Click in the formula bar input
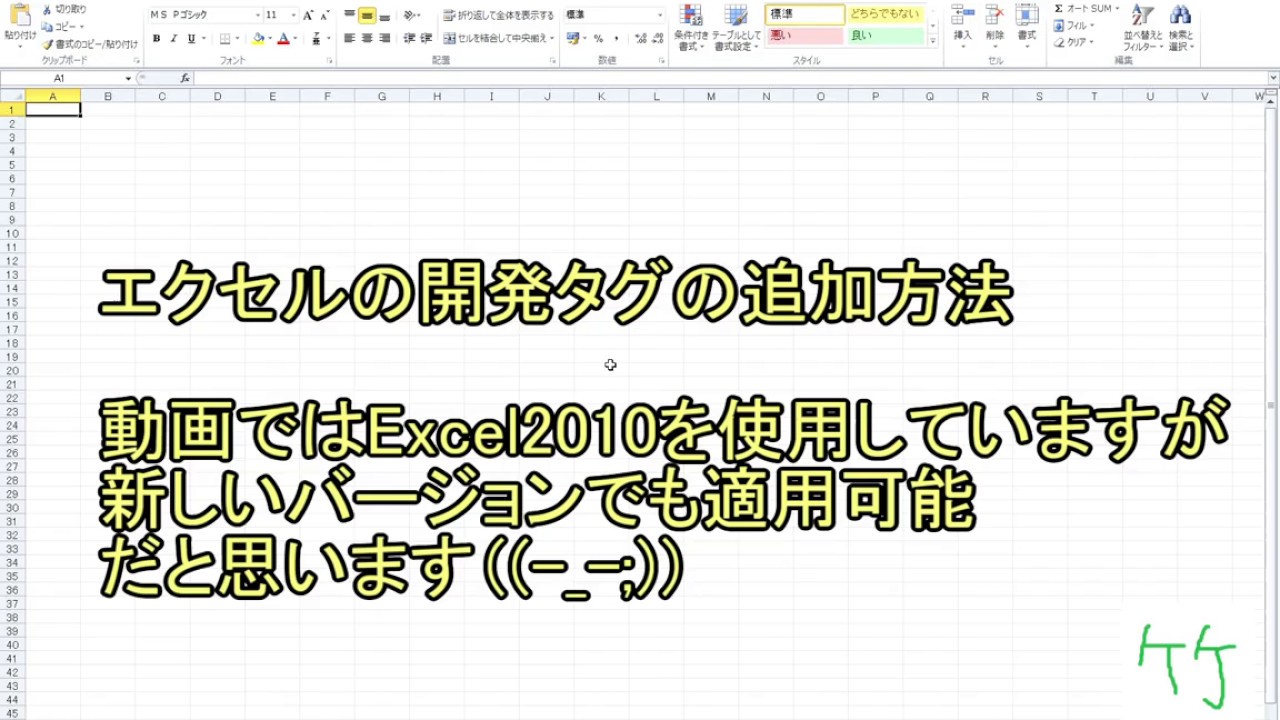The image size is (1280, 720). [x=730, y=78]
